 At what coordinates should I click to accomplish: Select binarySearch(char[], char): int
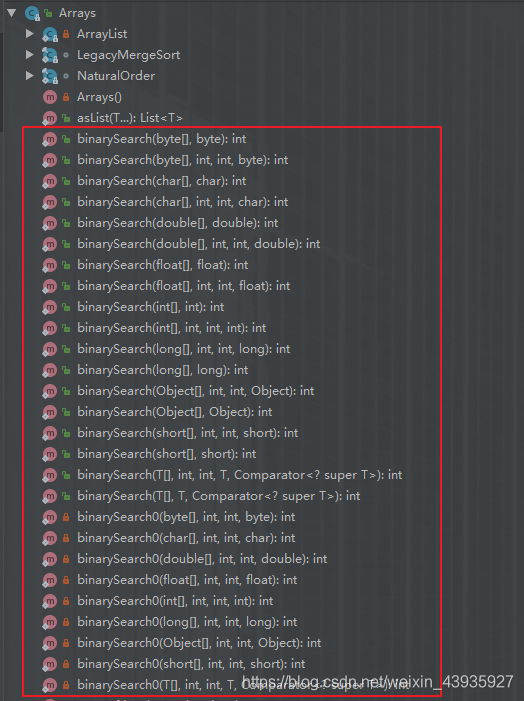[x=161, y=181]
